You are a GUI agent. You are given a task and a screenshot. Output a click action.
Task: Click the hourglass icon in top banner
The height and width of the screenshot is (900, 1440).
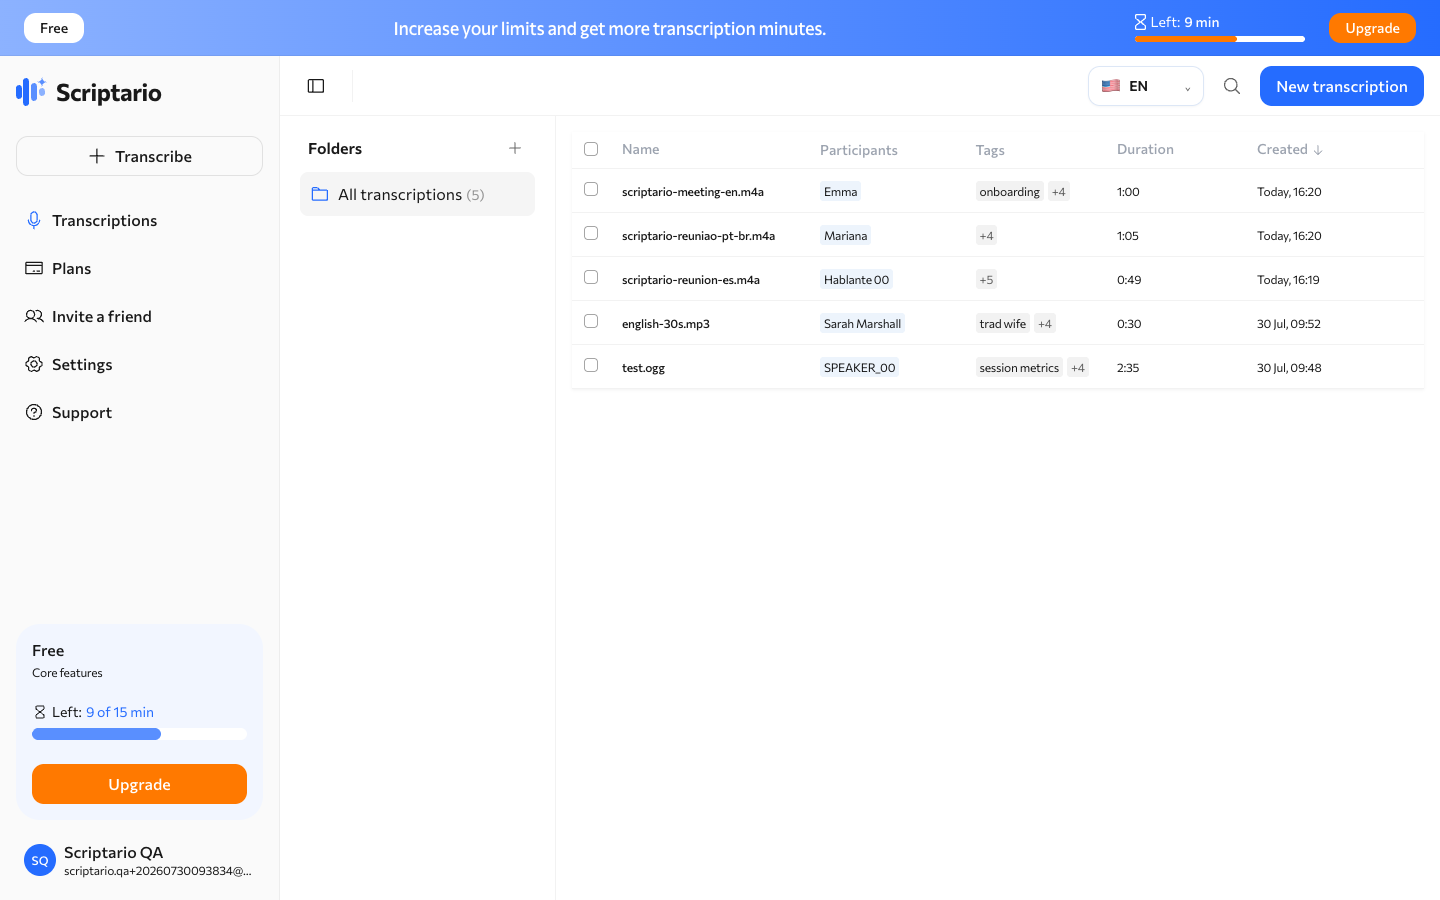1140,22
